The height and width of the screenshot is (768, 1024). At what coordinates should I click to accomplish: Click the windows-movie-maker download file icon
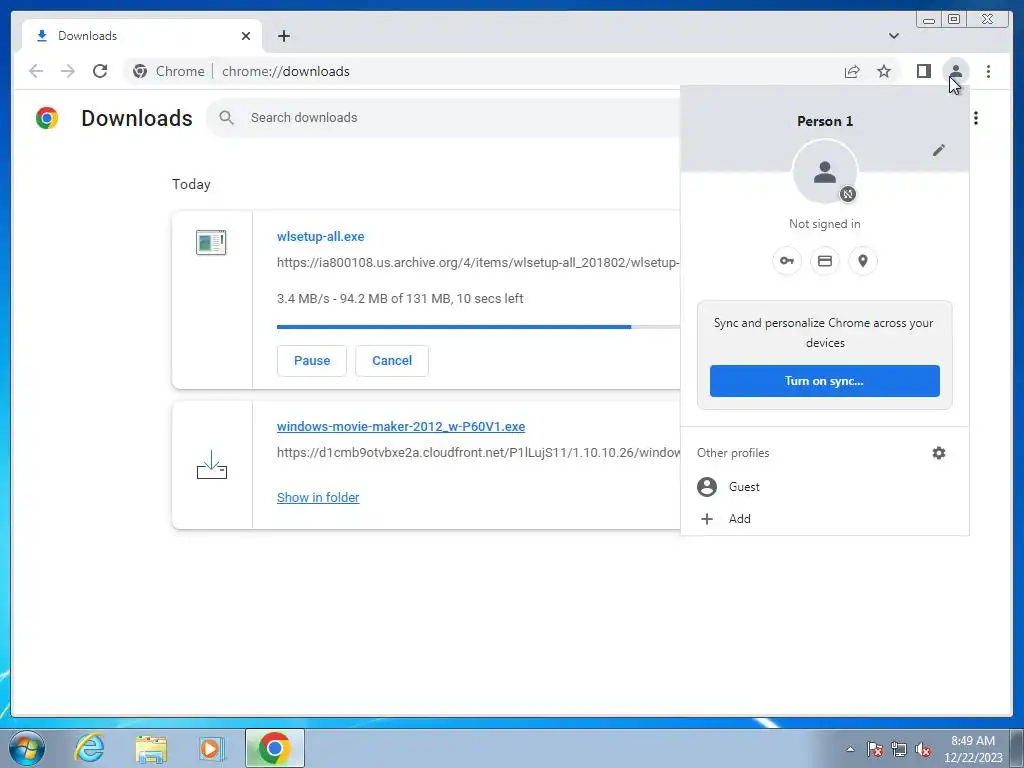pos(212,465)
